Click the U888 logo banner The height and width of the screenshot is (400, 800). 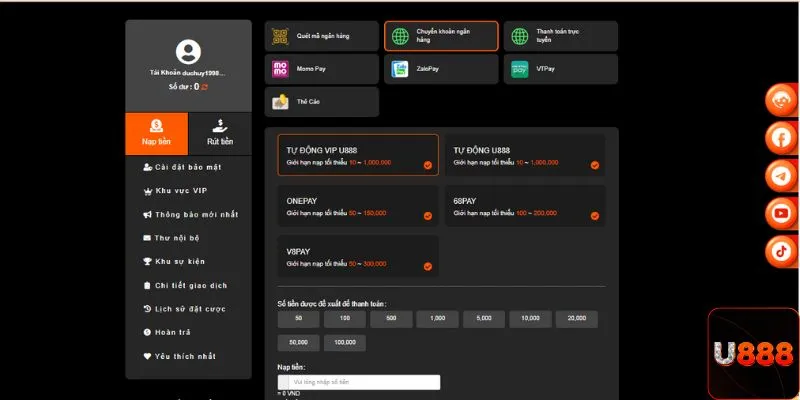pyautogui.click(x=754, y=354)
